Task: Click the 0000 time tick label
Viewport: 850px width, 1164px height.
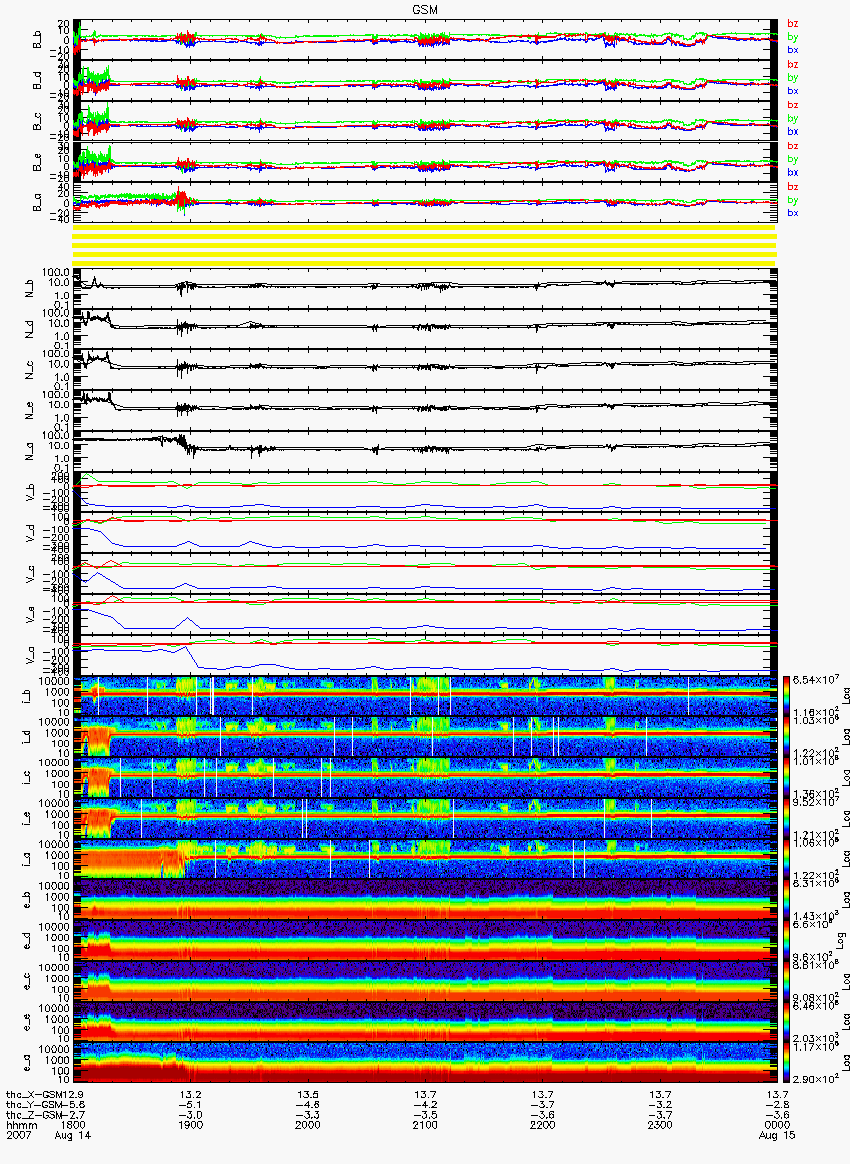Action: 777,1125
